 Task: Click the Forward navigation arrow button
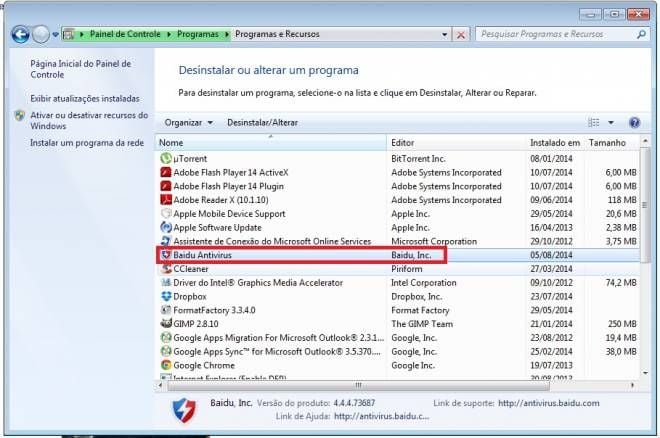(41, 34)
